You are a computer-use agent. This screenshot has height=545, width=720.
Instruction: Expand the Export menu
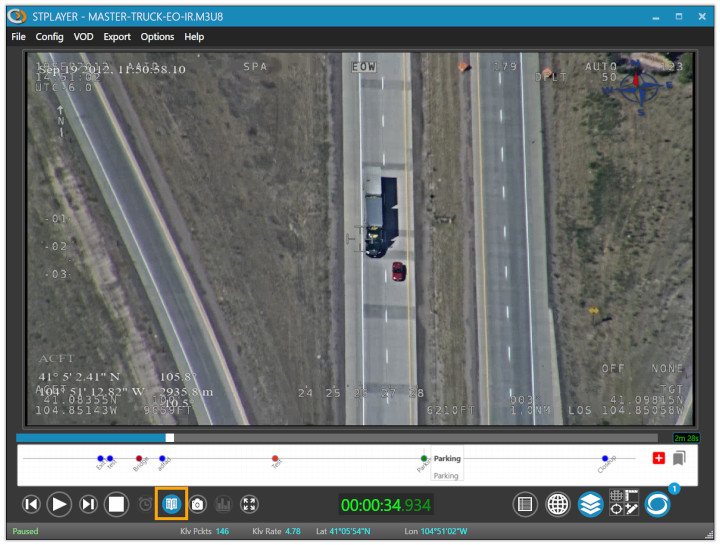[x=117, y=37]
